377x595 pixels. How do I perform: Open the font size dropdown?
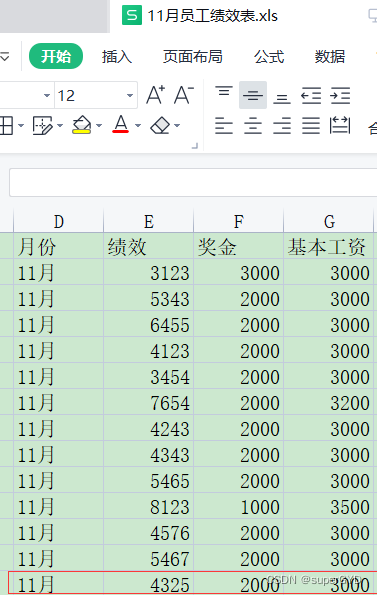click(x=130, y=95)
